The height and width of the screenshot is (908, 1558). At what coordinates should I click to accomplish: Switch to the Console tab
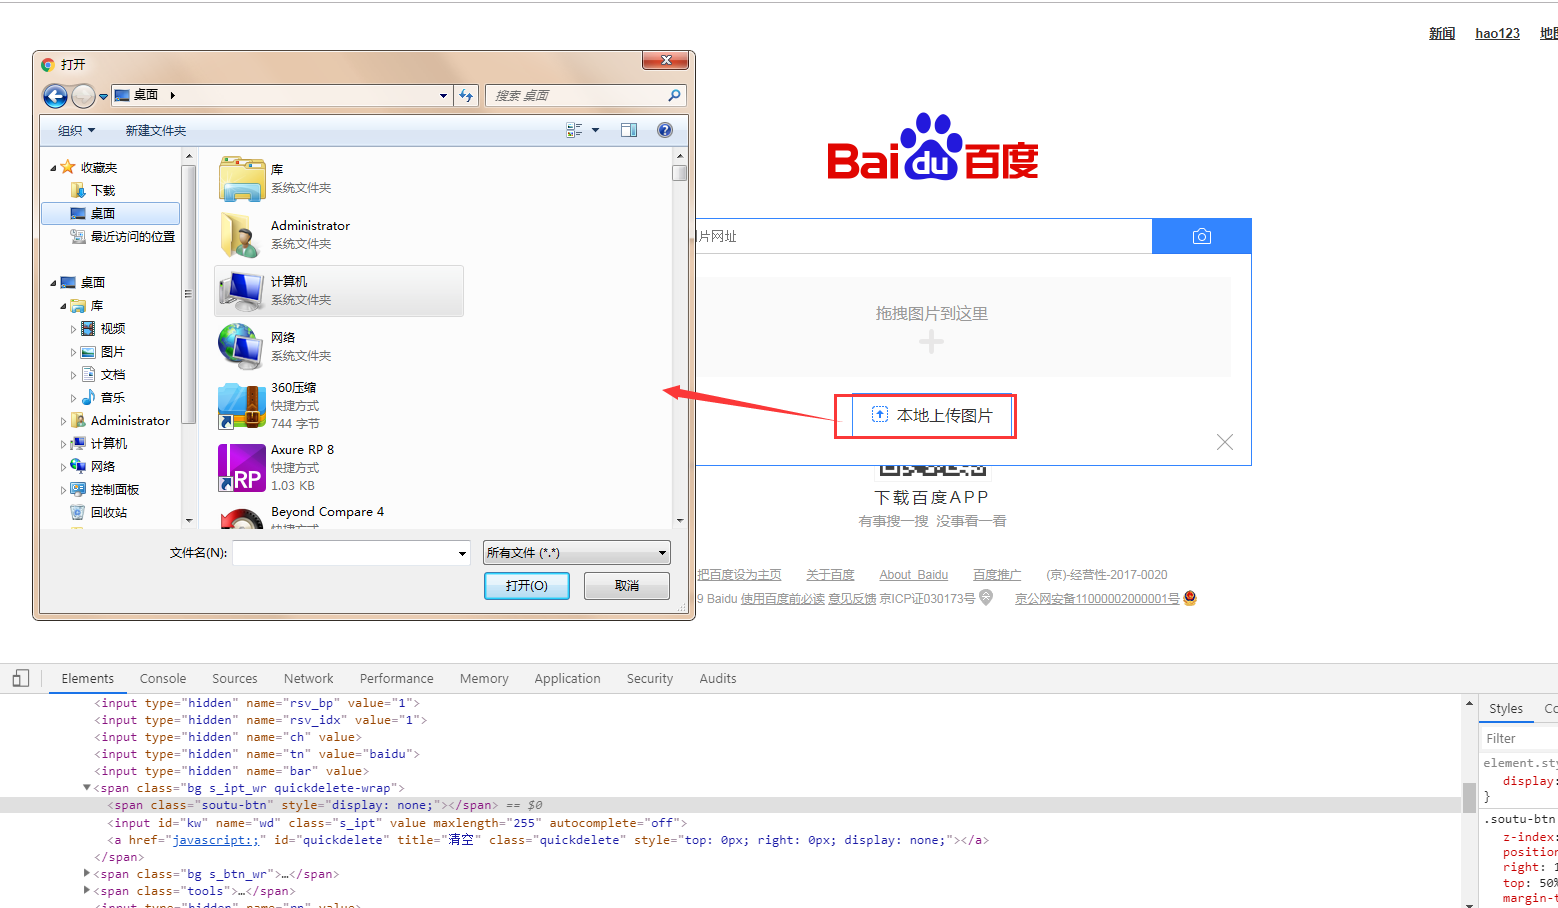[x=163, y=678]
